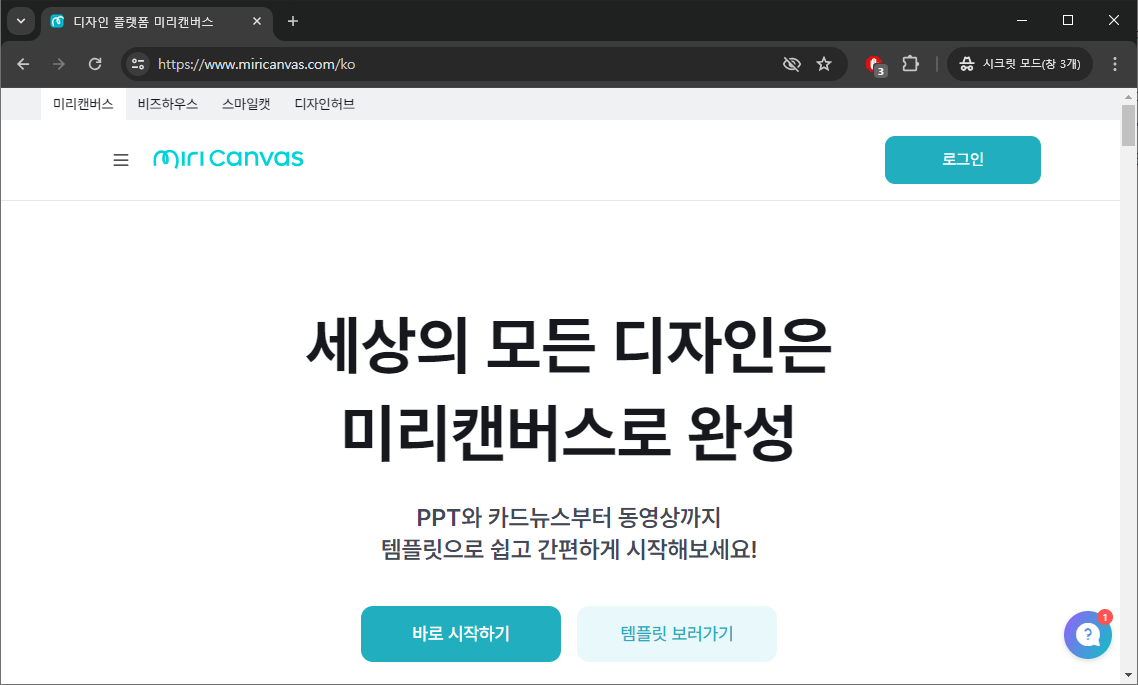Click the text 미리캔버스로 완성
1138x685 pixels.
(x=568, y=432)
